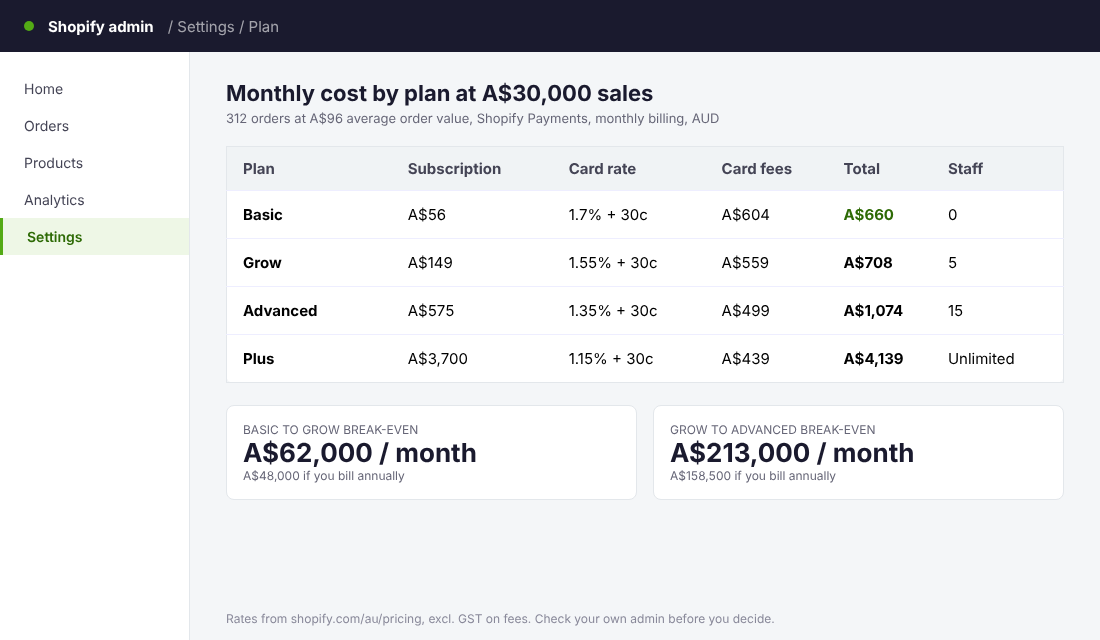Click the A$149 subscription value
This screenshot has width=1100, height=640.
pyautogui.click(x=430, y=262)
